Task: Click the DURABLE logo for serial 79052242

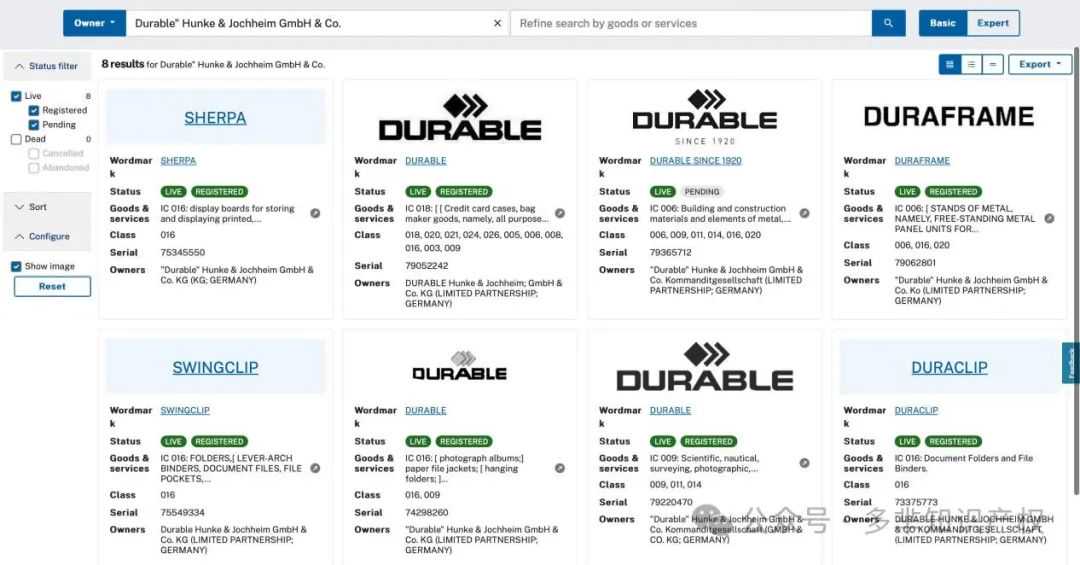Action: click(x=460, y=116)
